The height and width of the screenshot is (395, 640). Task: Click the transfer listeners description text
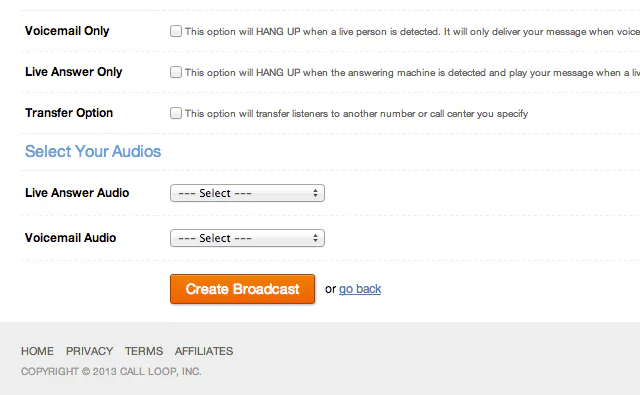(x=356, y=113)
